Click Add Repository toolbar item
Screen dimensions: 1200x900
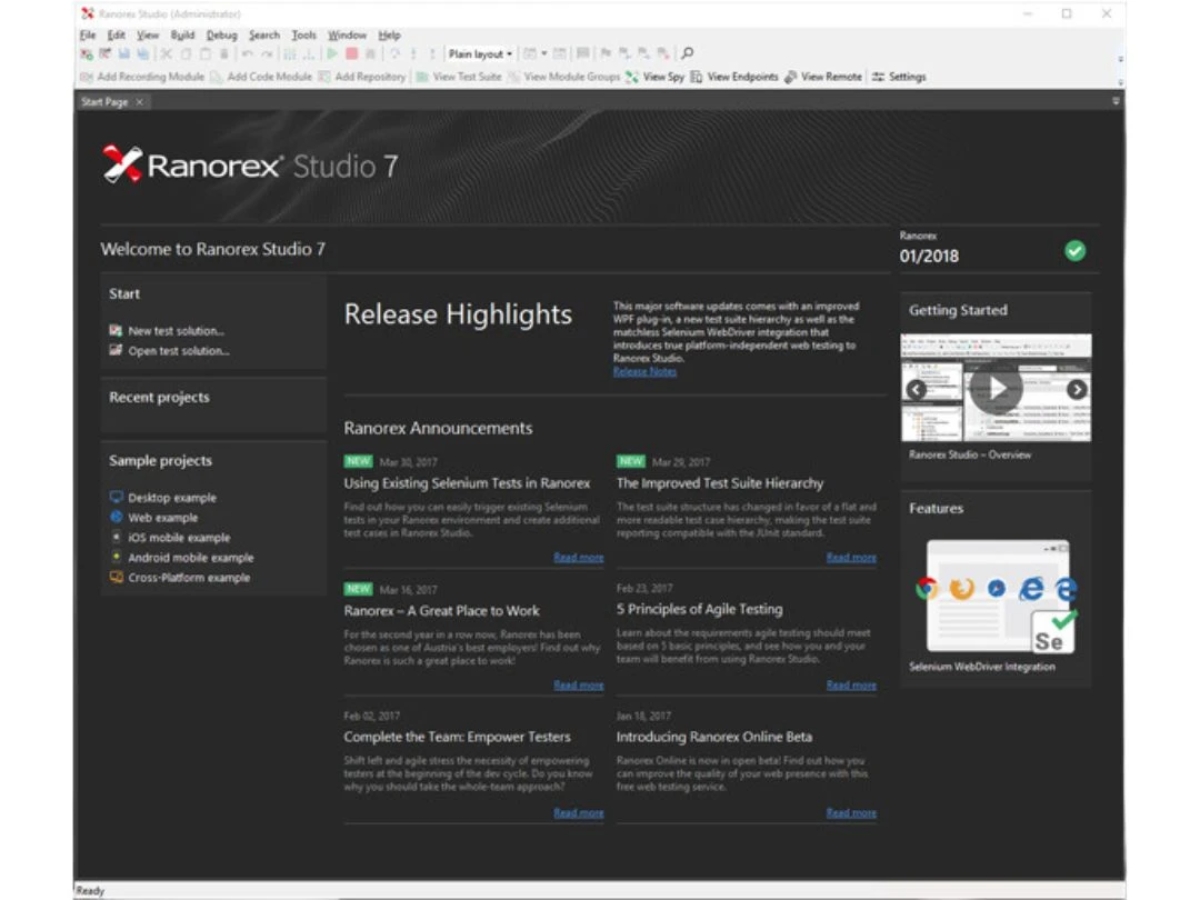point(362,77)
